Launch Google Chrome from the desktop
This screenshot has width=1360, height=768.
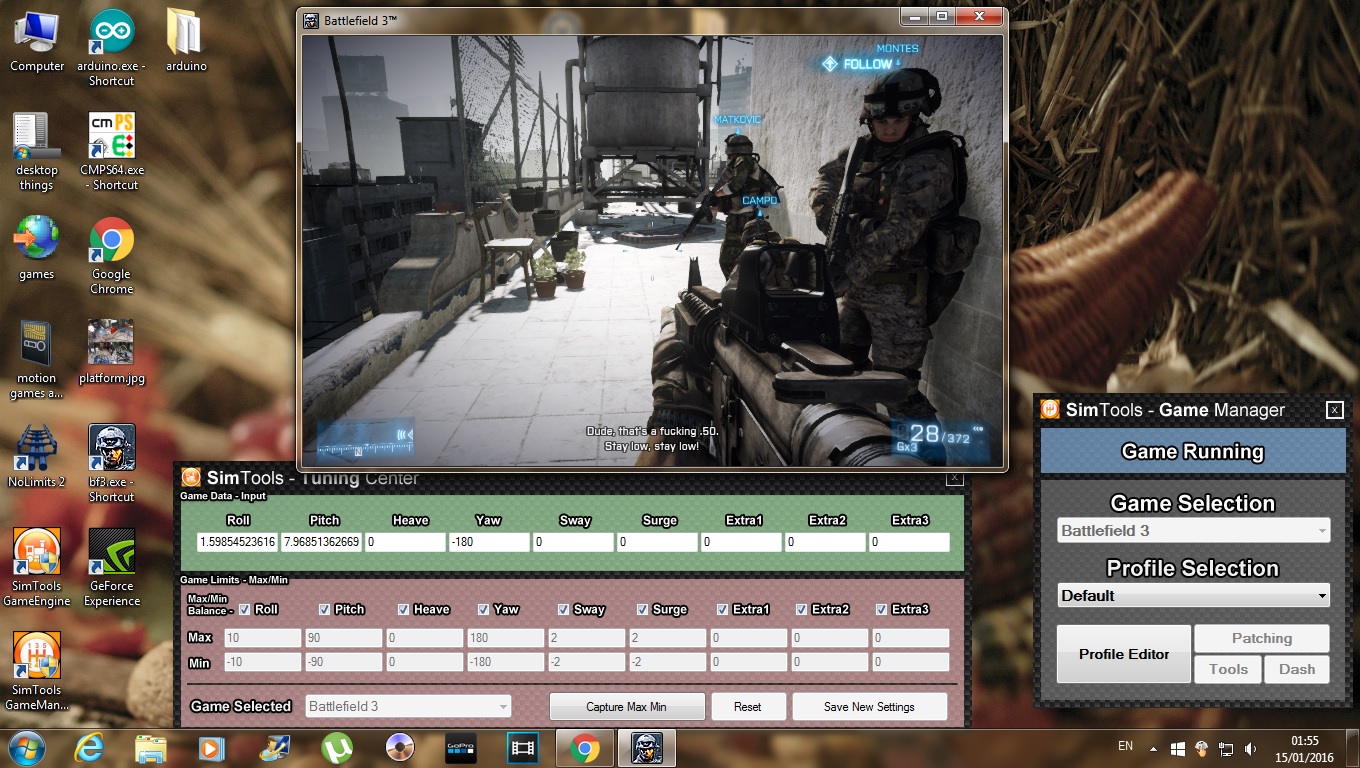click(112, 256)
